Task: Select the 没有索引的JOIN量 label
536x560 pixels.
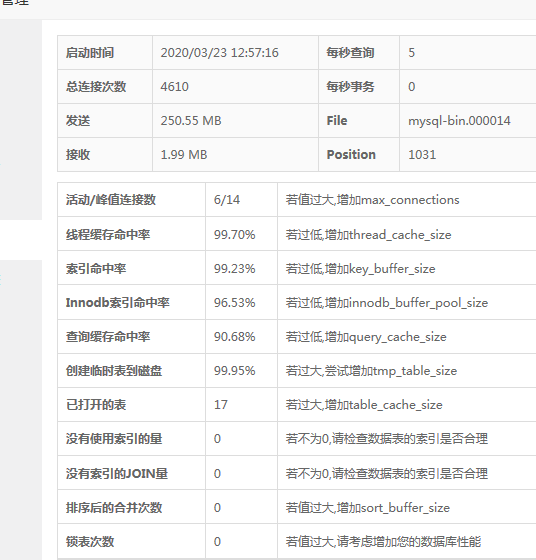Action: click(x=117, y=474)
